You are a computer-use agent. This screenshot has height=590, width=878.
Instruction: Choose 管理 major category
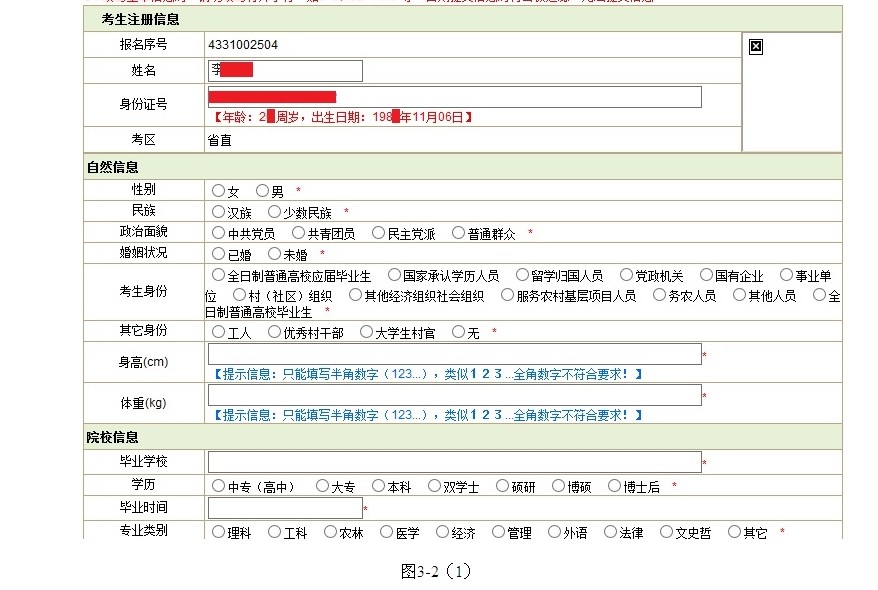[498, 532]
